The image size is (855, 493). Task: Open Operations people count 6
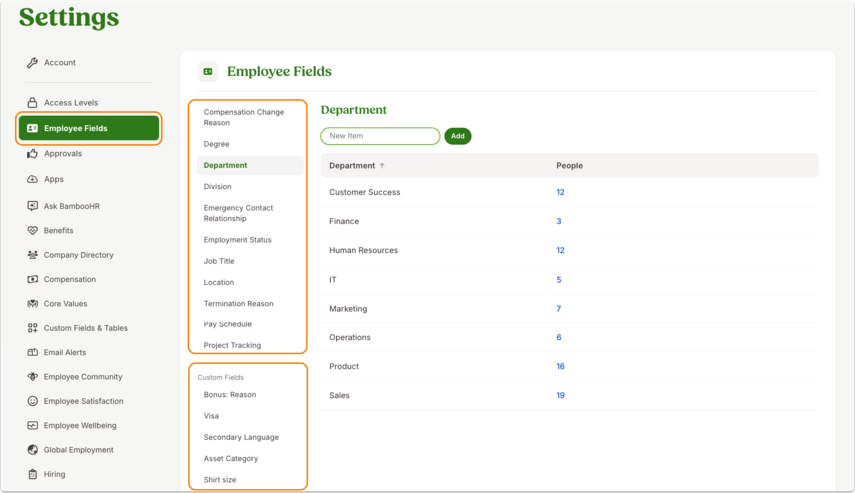pyautogui.click(x=558, y=338)
